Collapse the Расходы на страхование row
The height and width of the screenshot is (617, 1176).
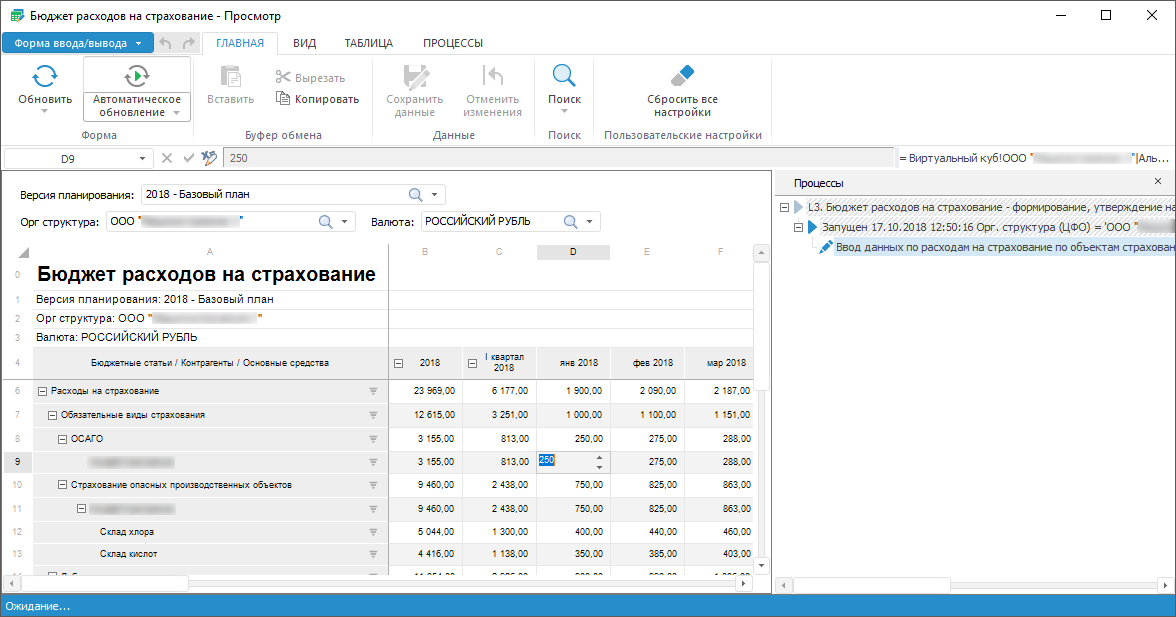(42, 391)
